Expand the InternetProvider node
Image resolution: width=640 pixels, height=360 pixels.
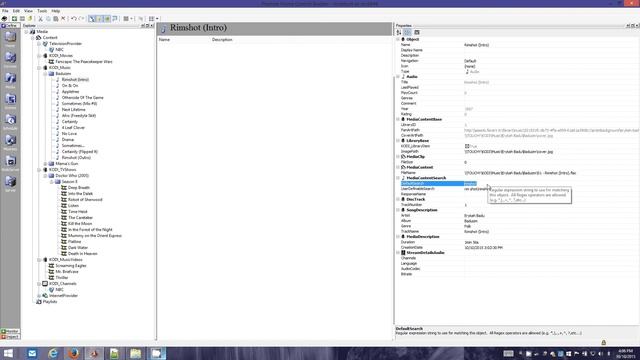39,296
